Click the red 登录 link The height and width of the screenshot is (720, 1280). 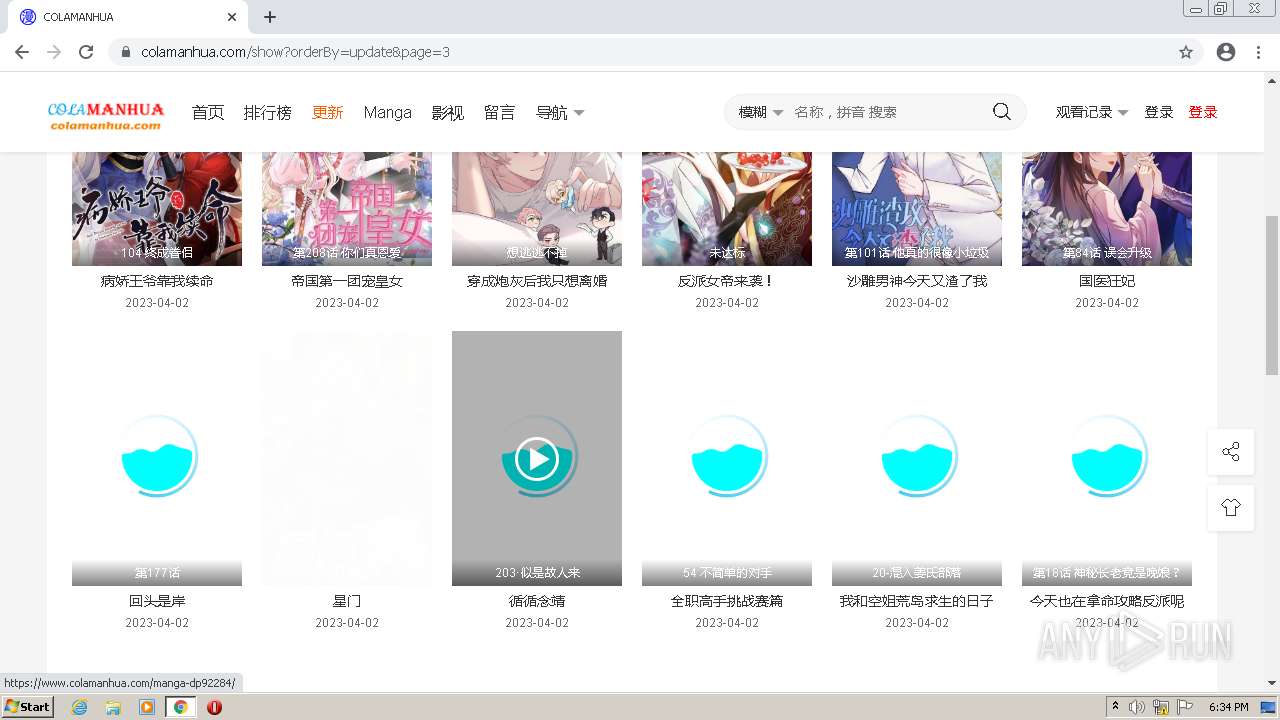tap(1203, 112)
